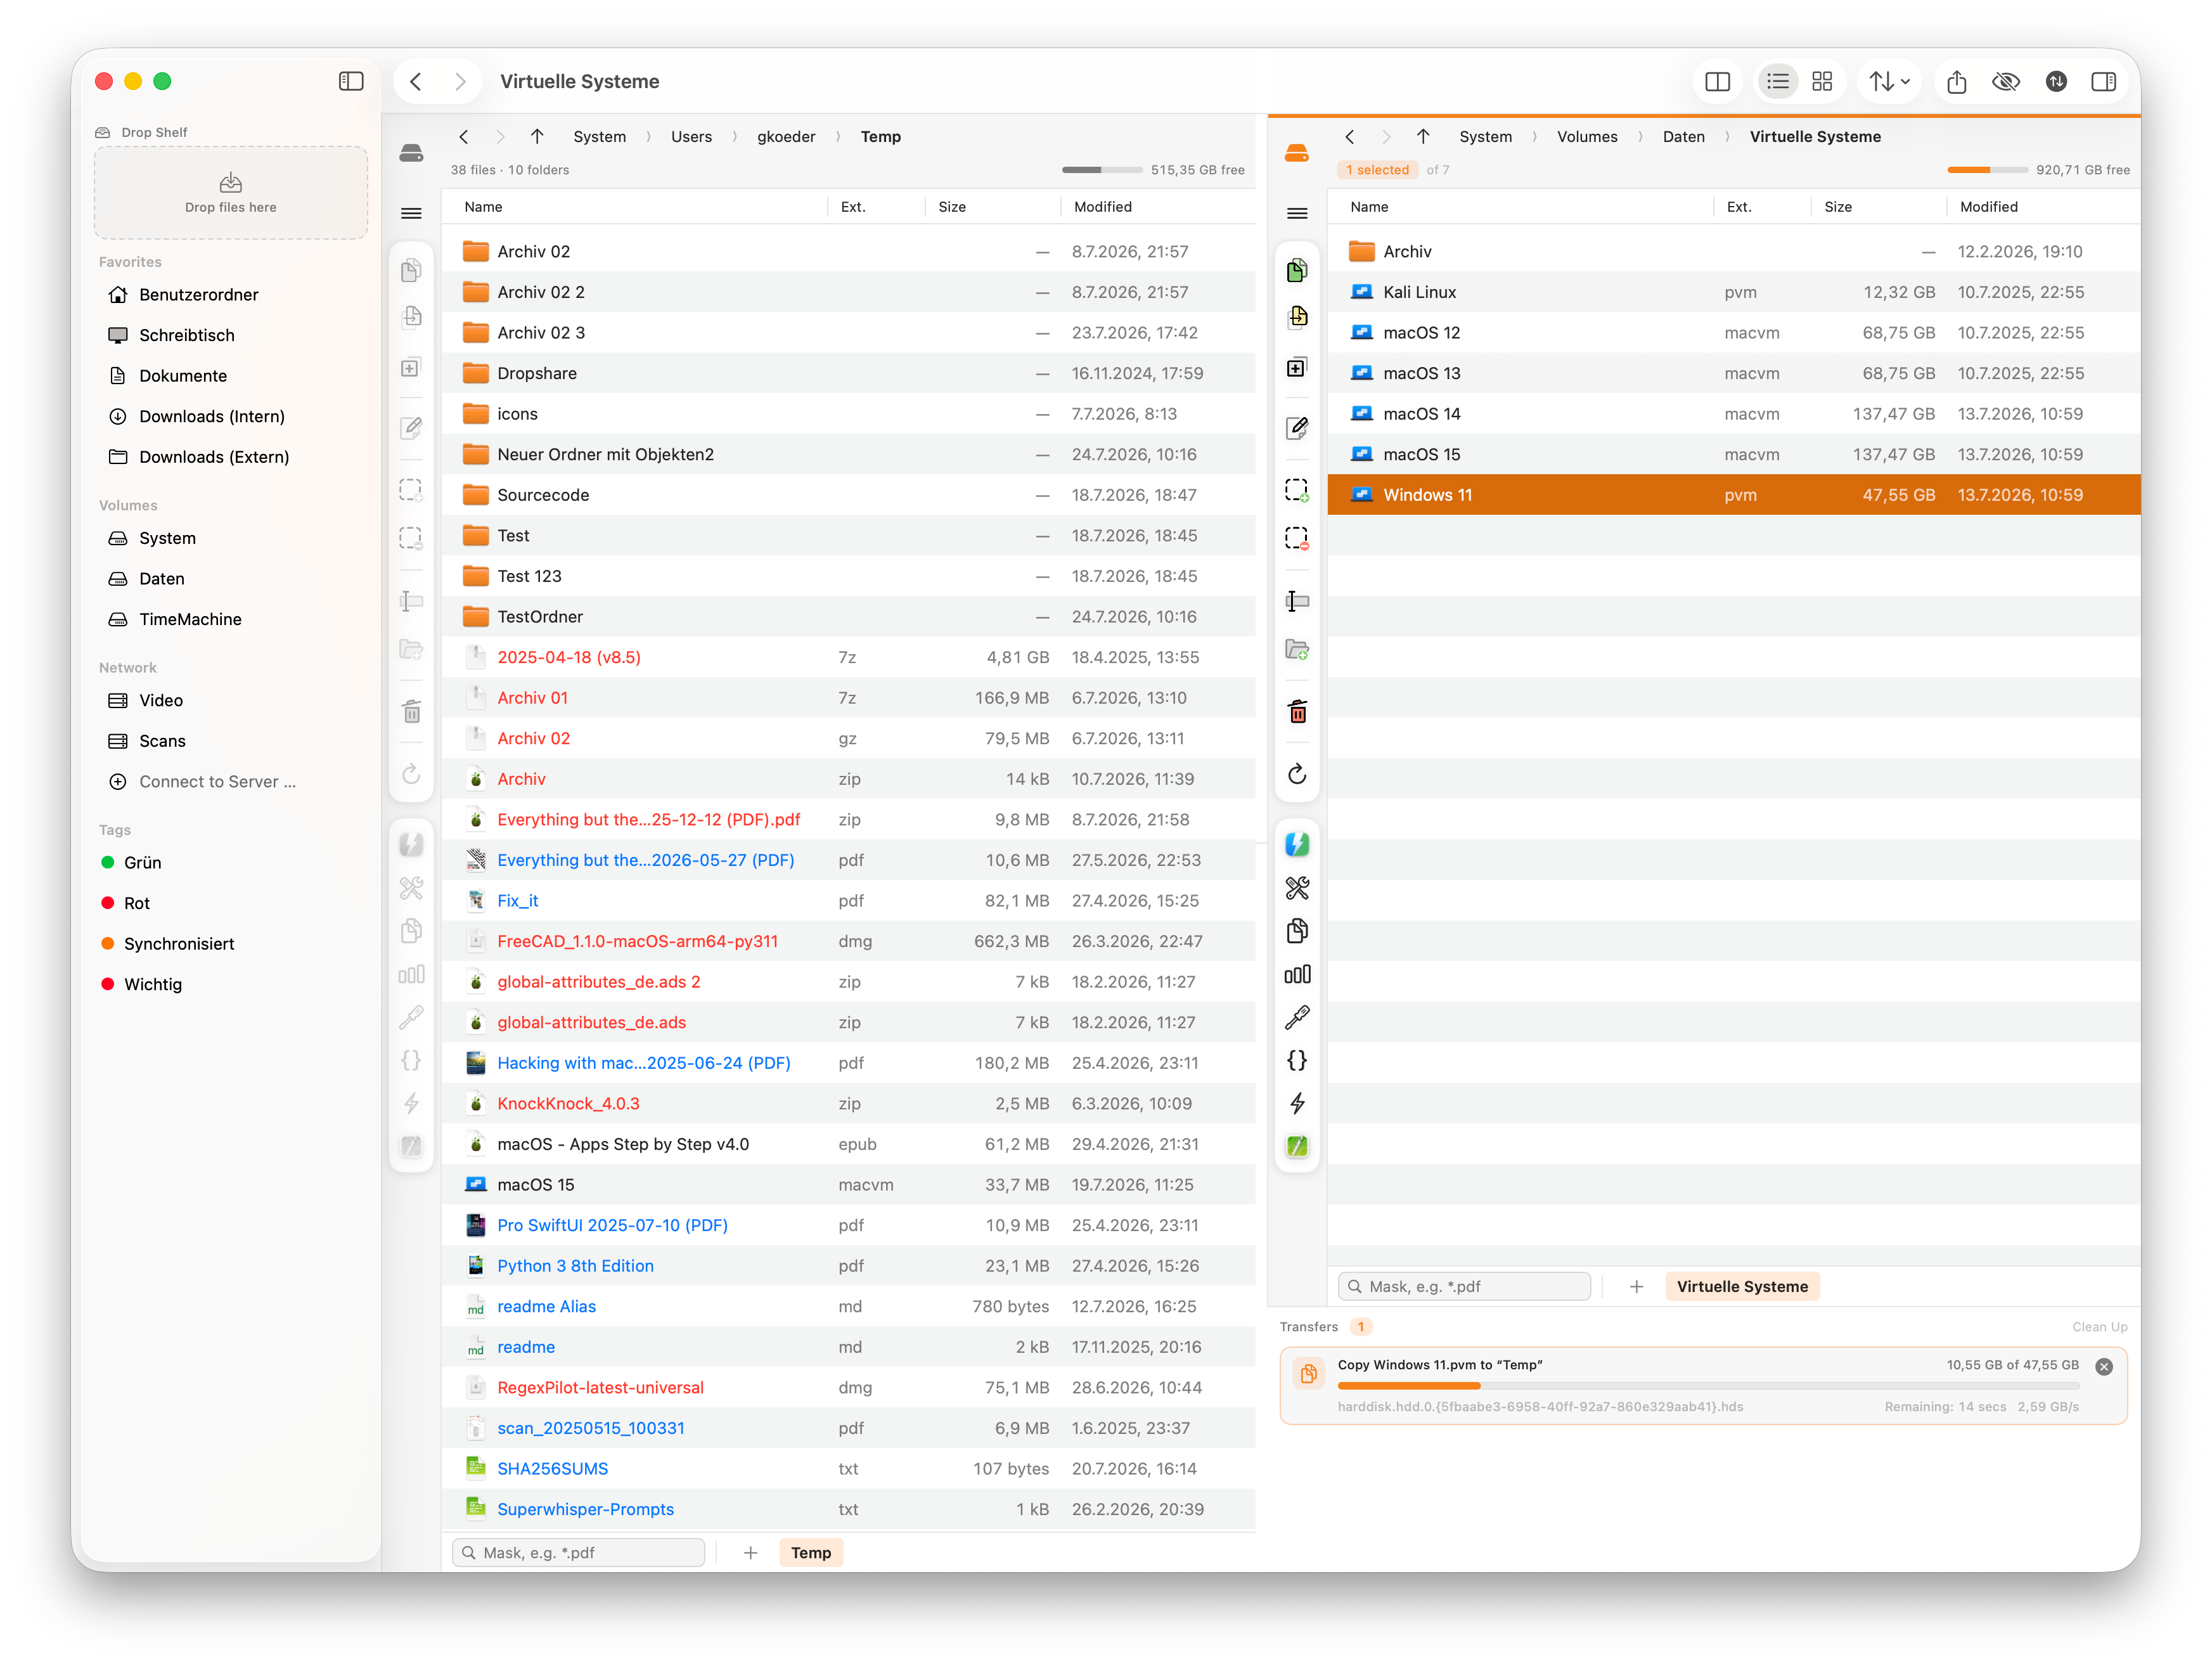Click the curly braces icon in the right pane

coord(1296,1061)
